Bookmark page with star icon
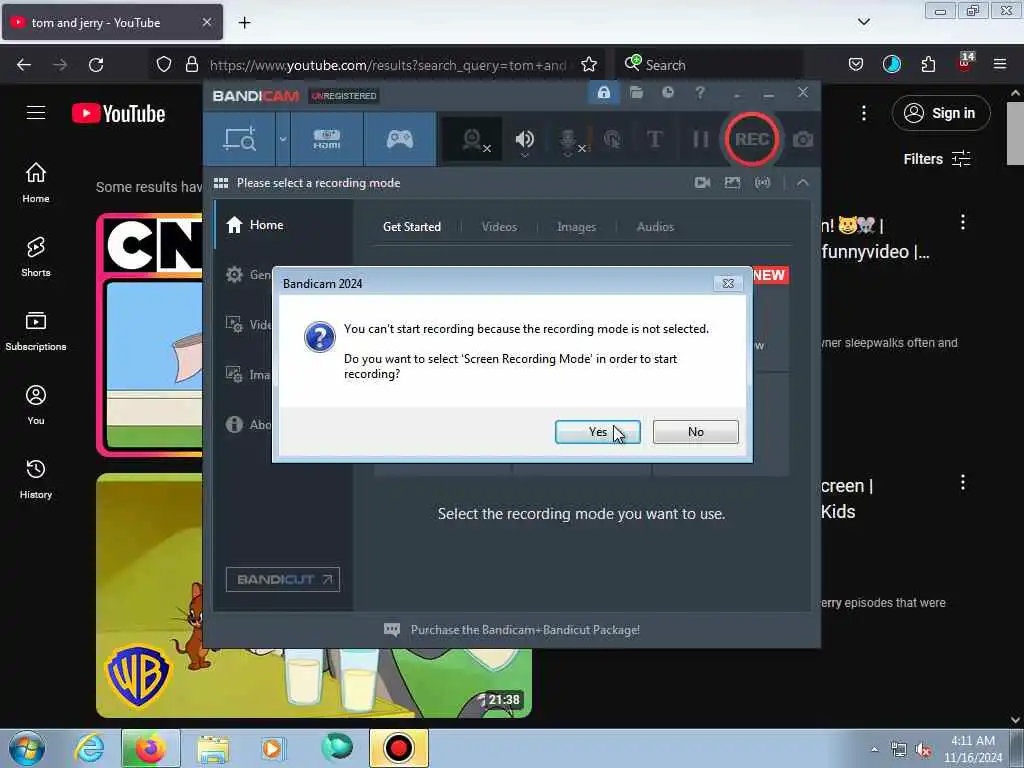1024x768 pixels. point(588,65)
